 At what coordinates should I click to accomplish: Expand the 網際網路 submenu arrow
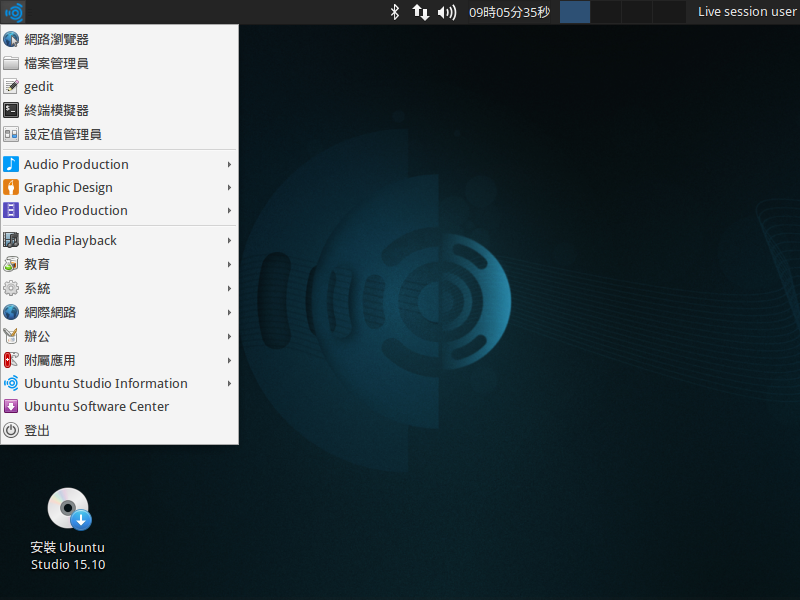click(x=230, y=312)
